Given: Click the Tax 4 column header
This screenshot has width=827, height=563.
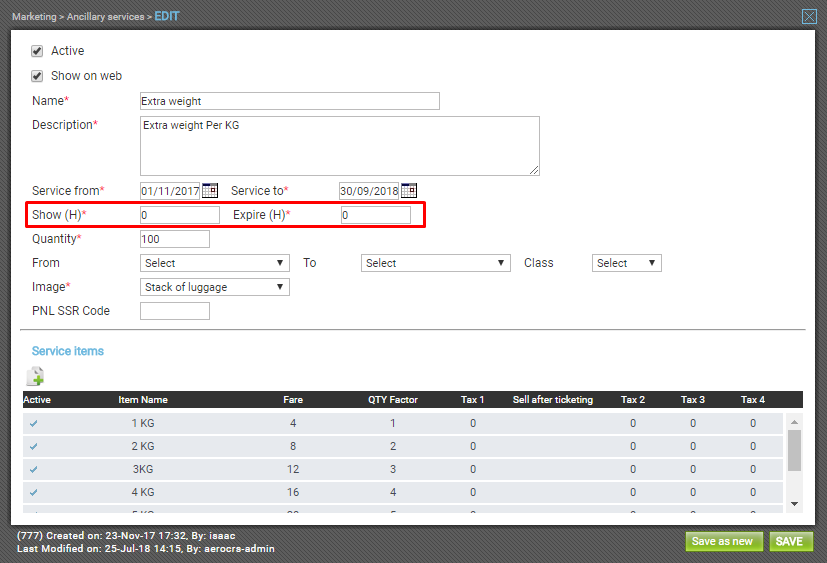Looking at the screenshot, I should [753, 400].
